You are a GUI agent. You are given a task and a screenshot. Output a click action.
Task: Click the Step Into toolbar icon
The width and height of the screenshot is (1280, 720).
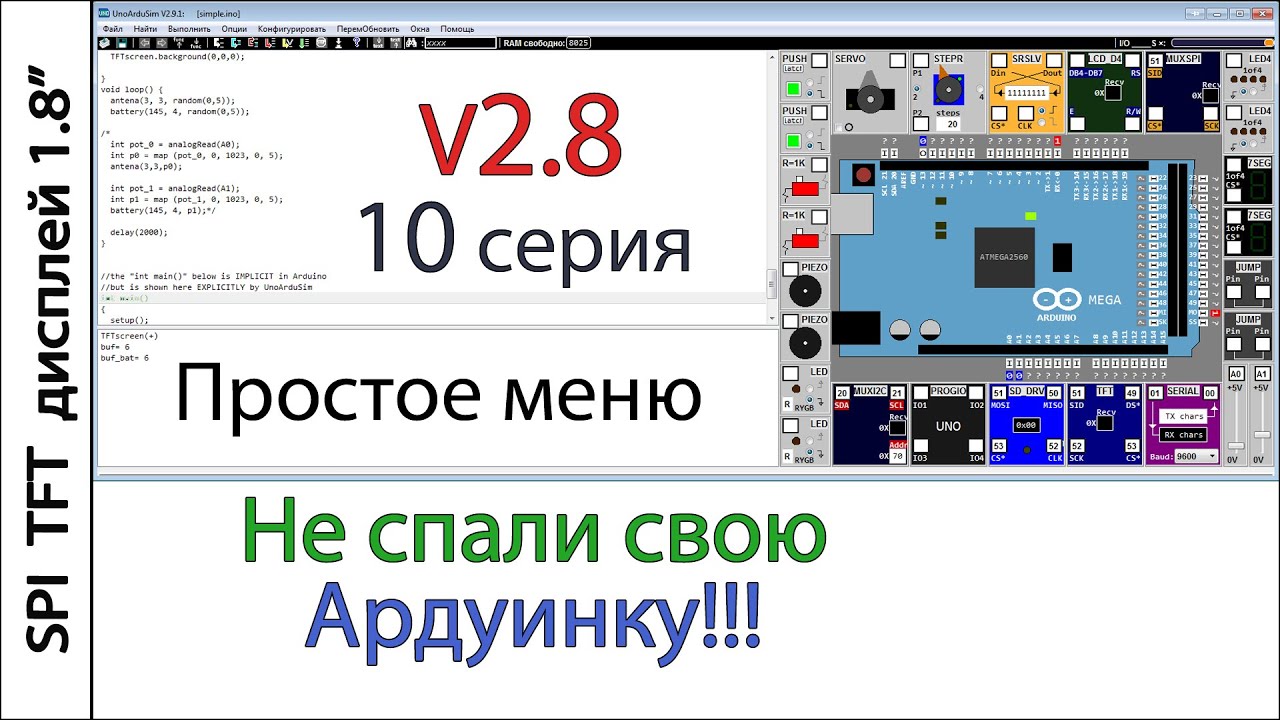click(x=217, y=43)
